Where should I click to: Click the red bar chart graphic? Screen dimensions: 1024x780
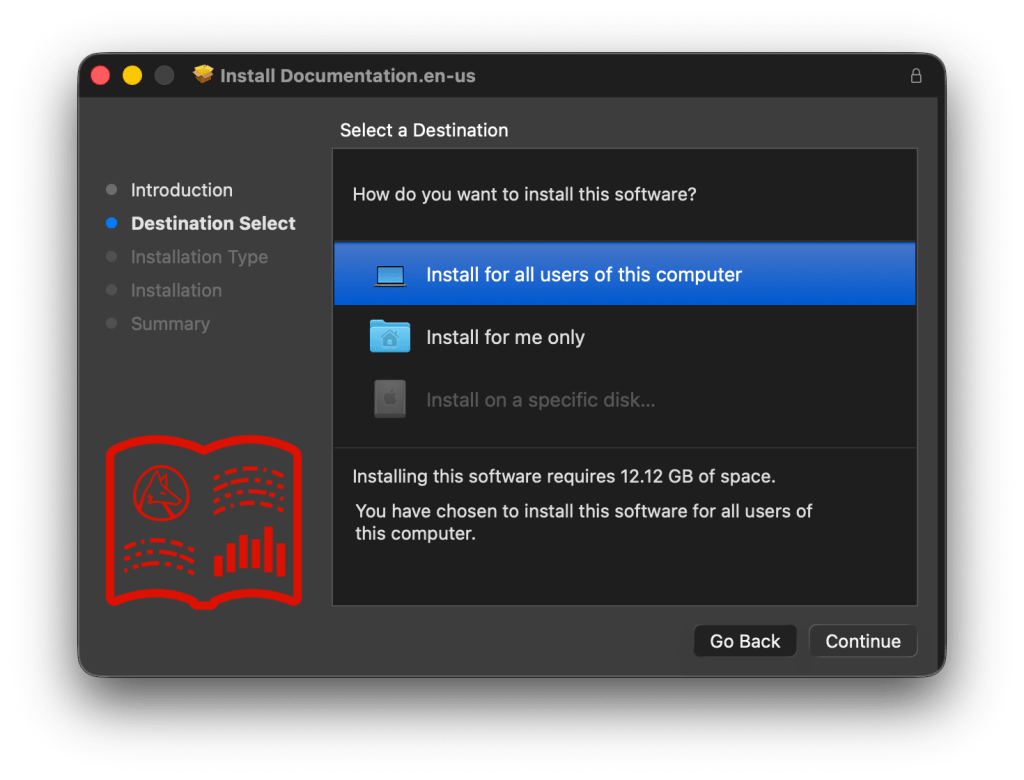pos(250,553)
